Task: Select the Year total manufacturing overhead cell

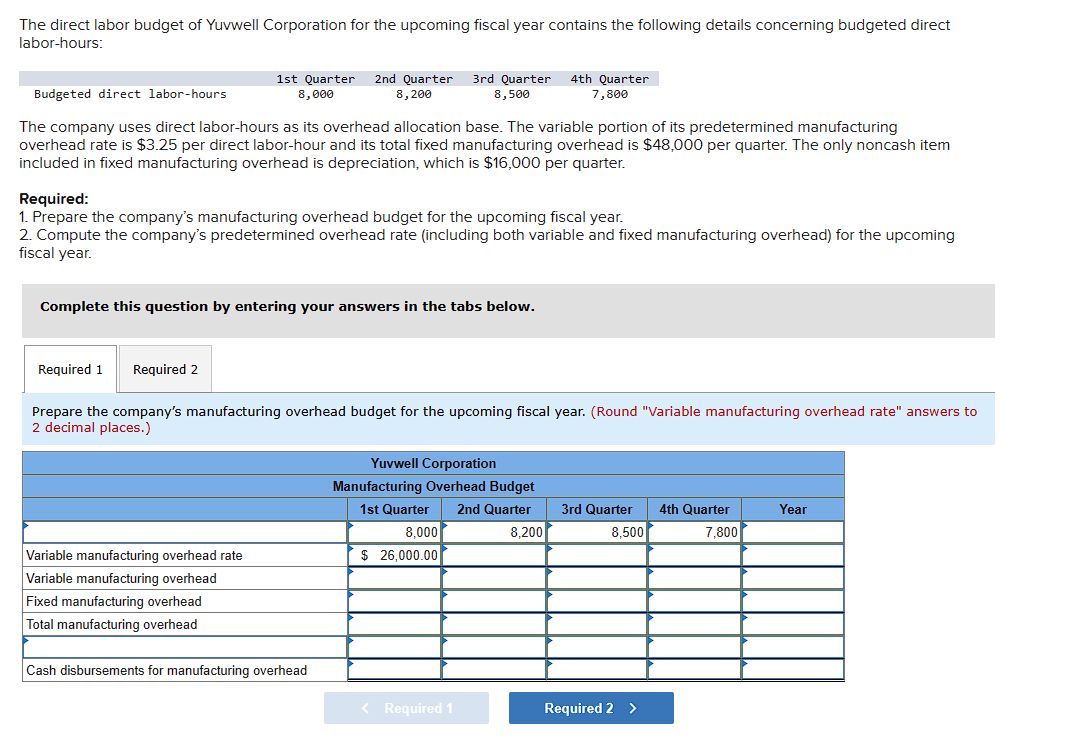Action: (792, 624)
